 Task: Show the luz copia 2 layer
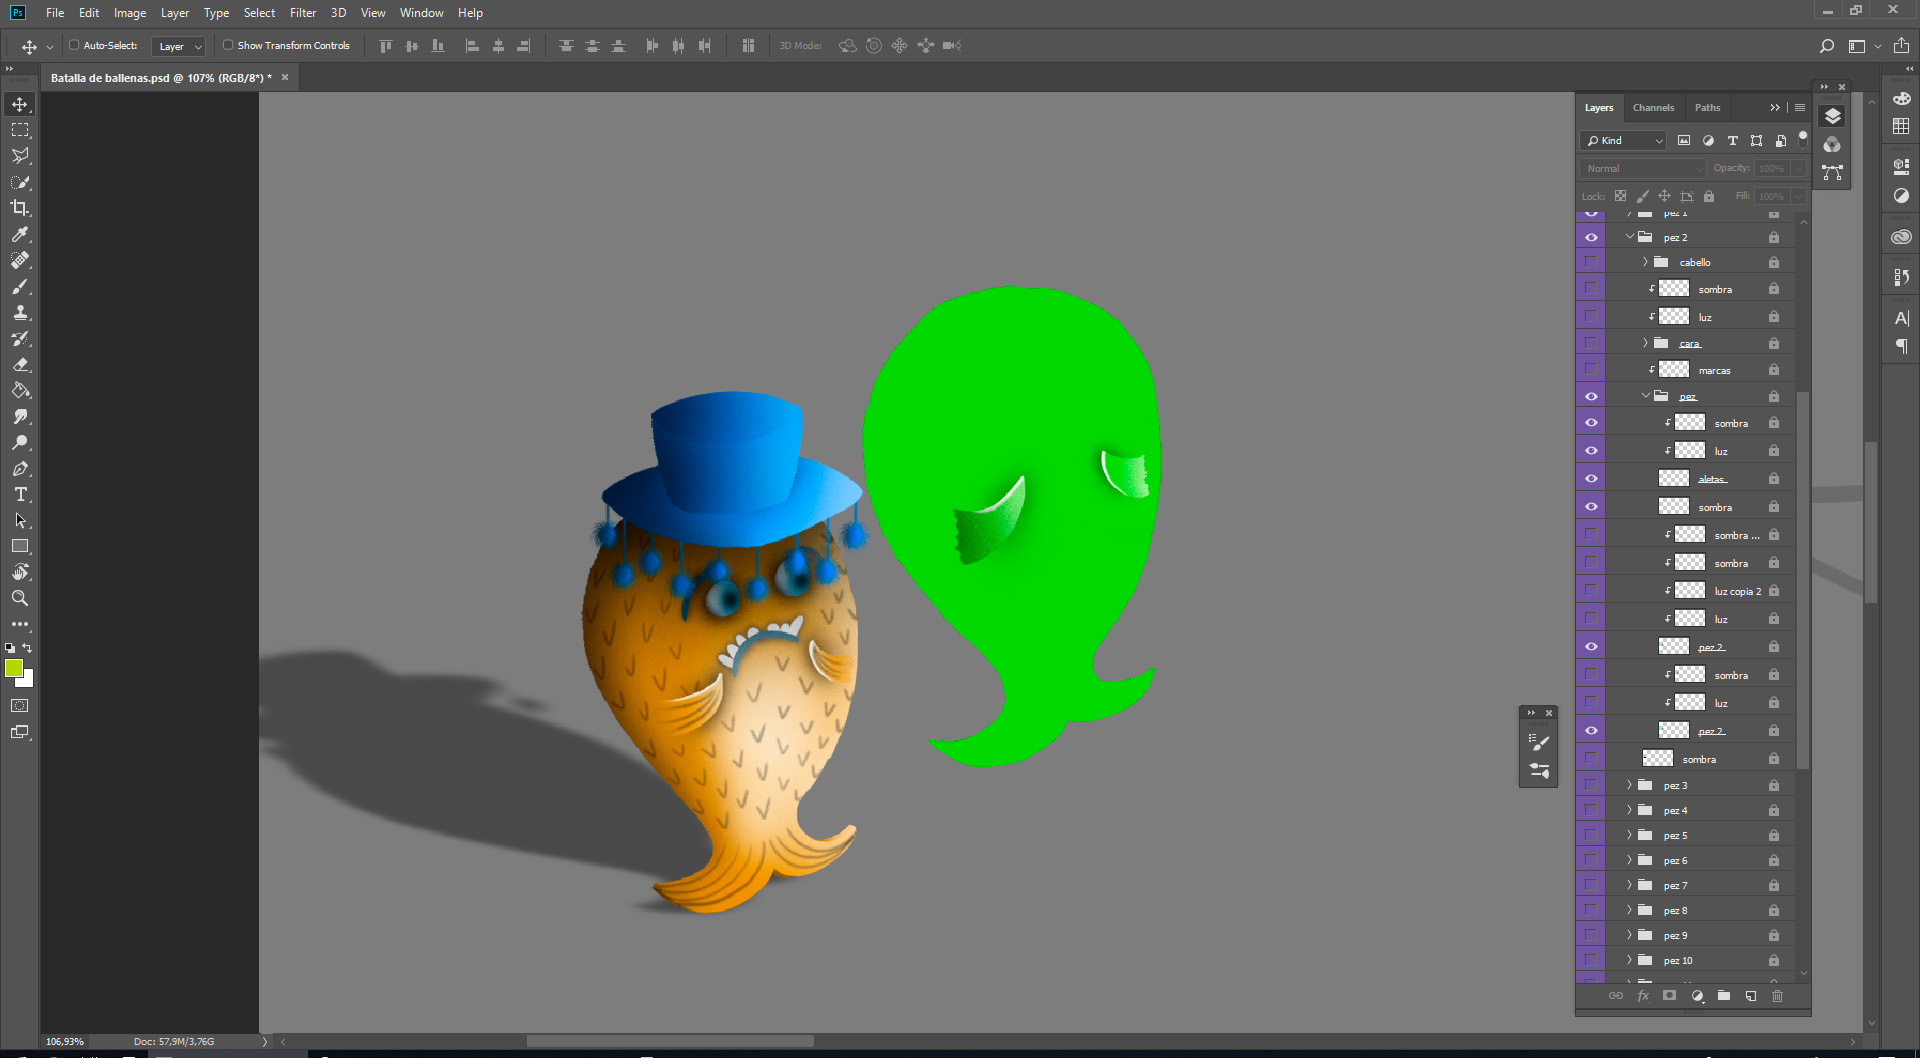coord(1591,591)
